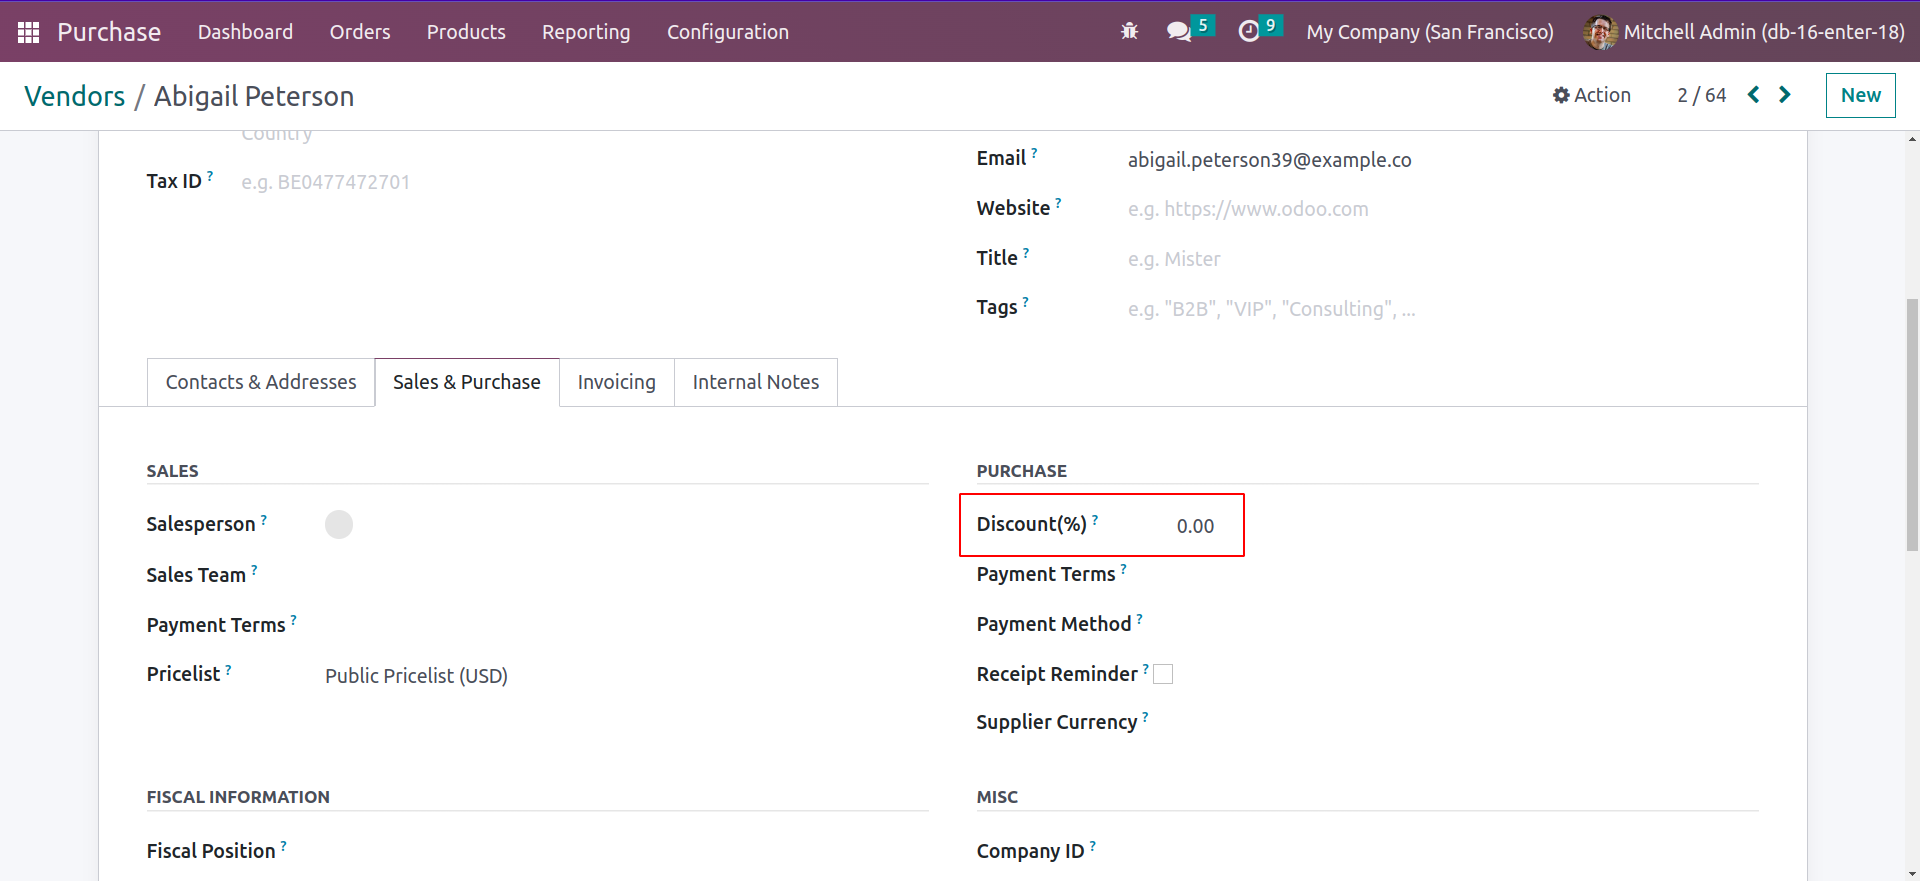Screen dimensions: 1920x881
Task: Toggle the Receipt Reminder checkbox
Action: pyautogui.click(x=1163, y=674)
